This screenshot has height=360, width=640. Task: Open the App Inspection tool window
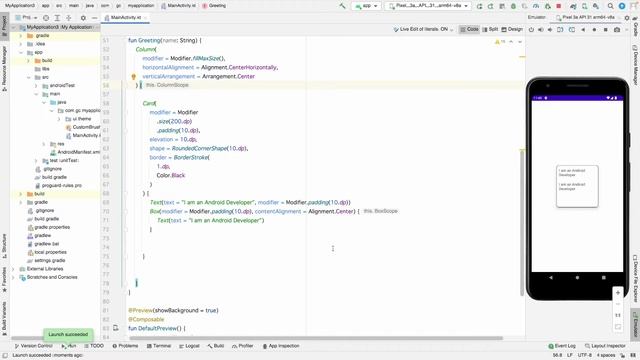click(x=281, y=346)
